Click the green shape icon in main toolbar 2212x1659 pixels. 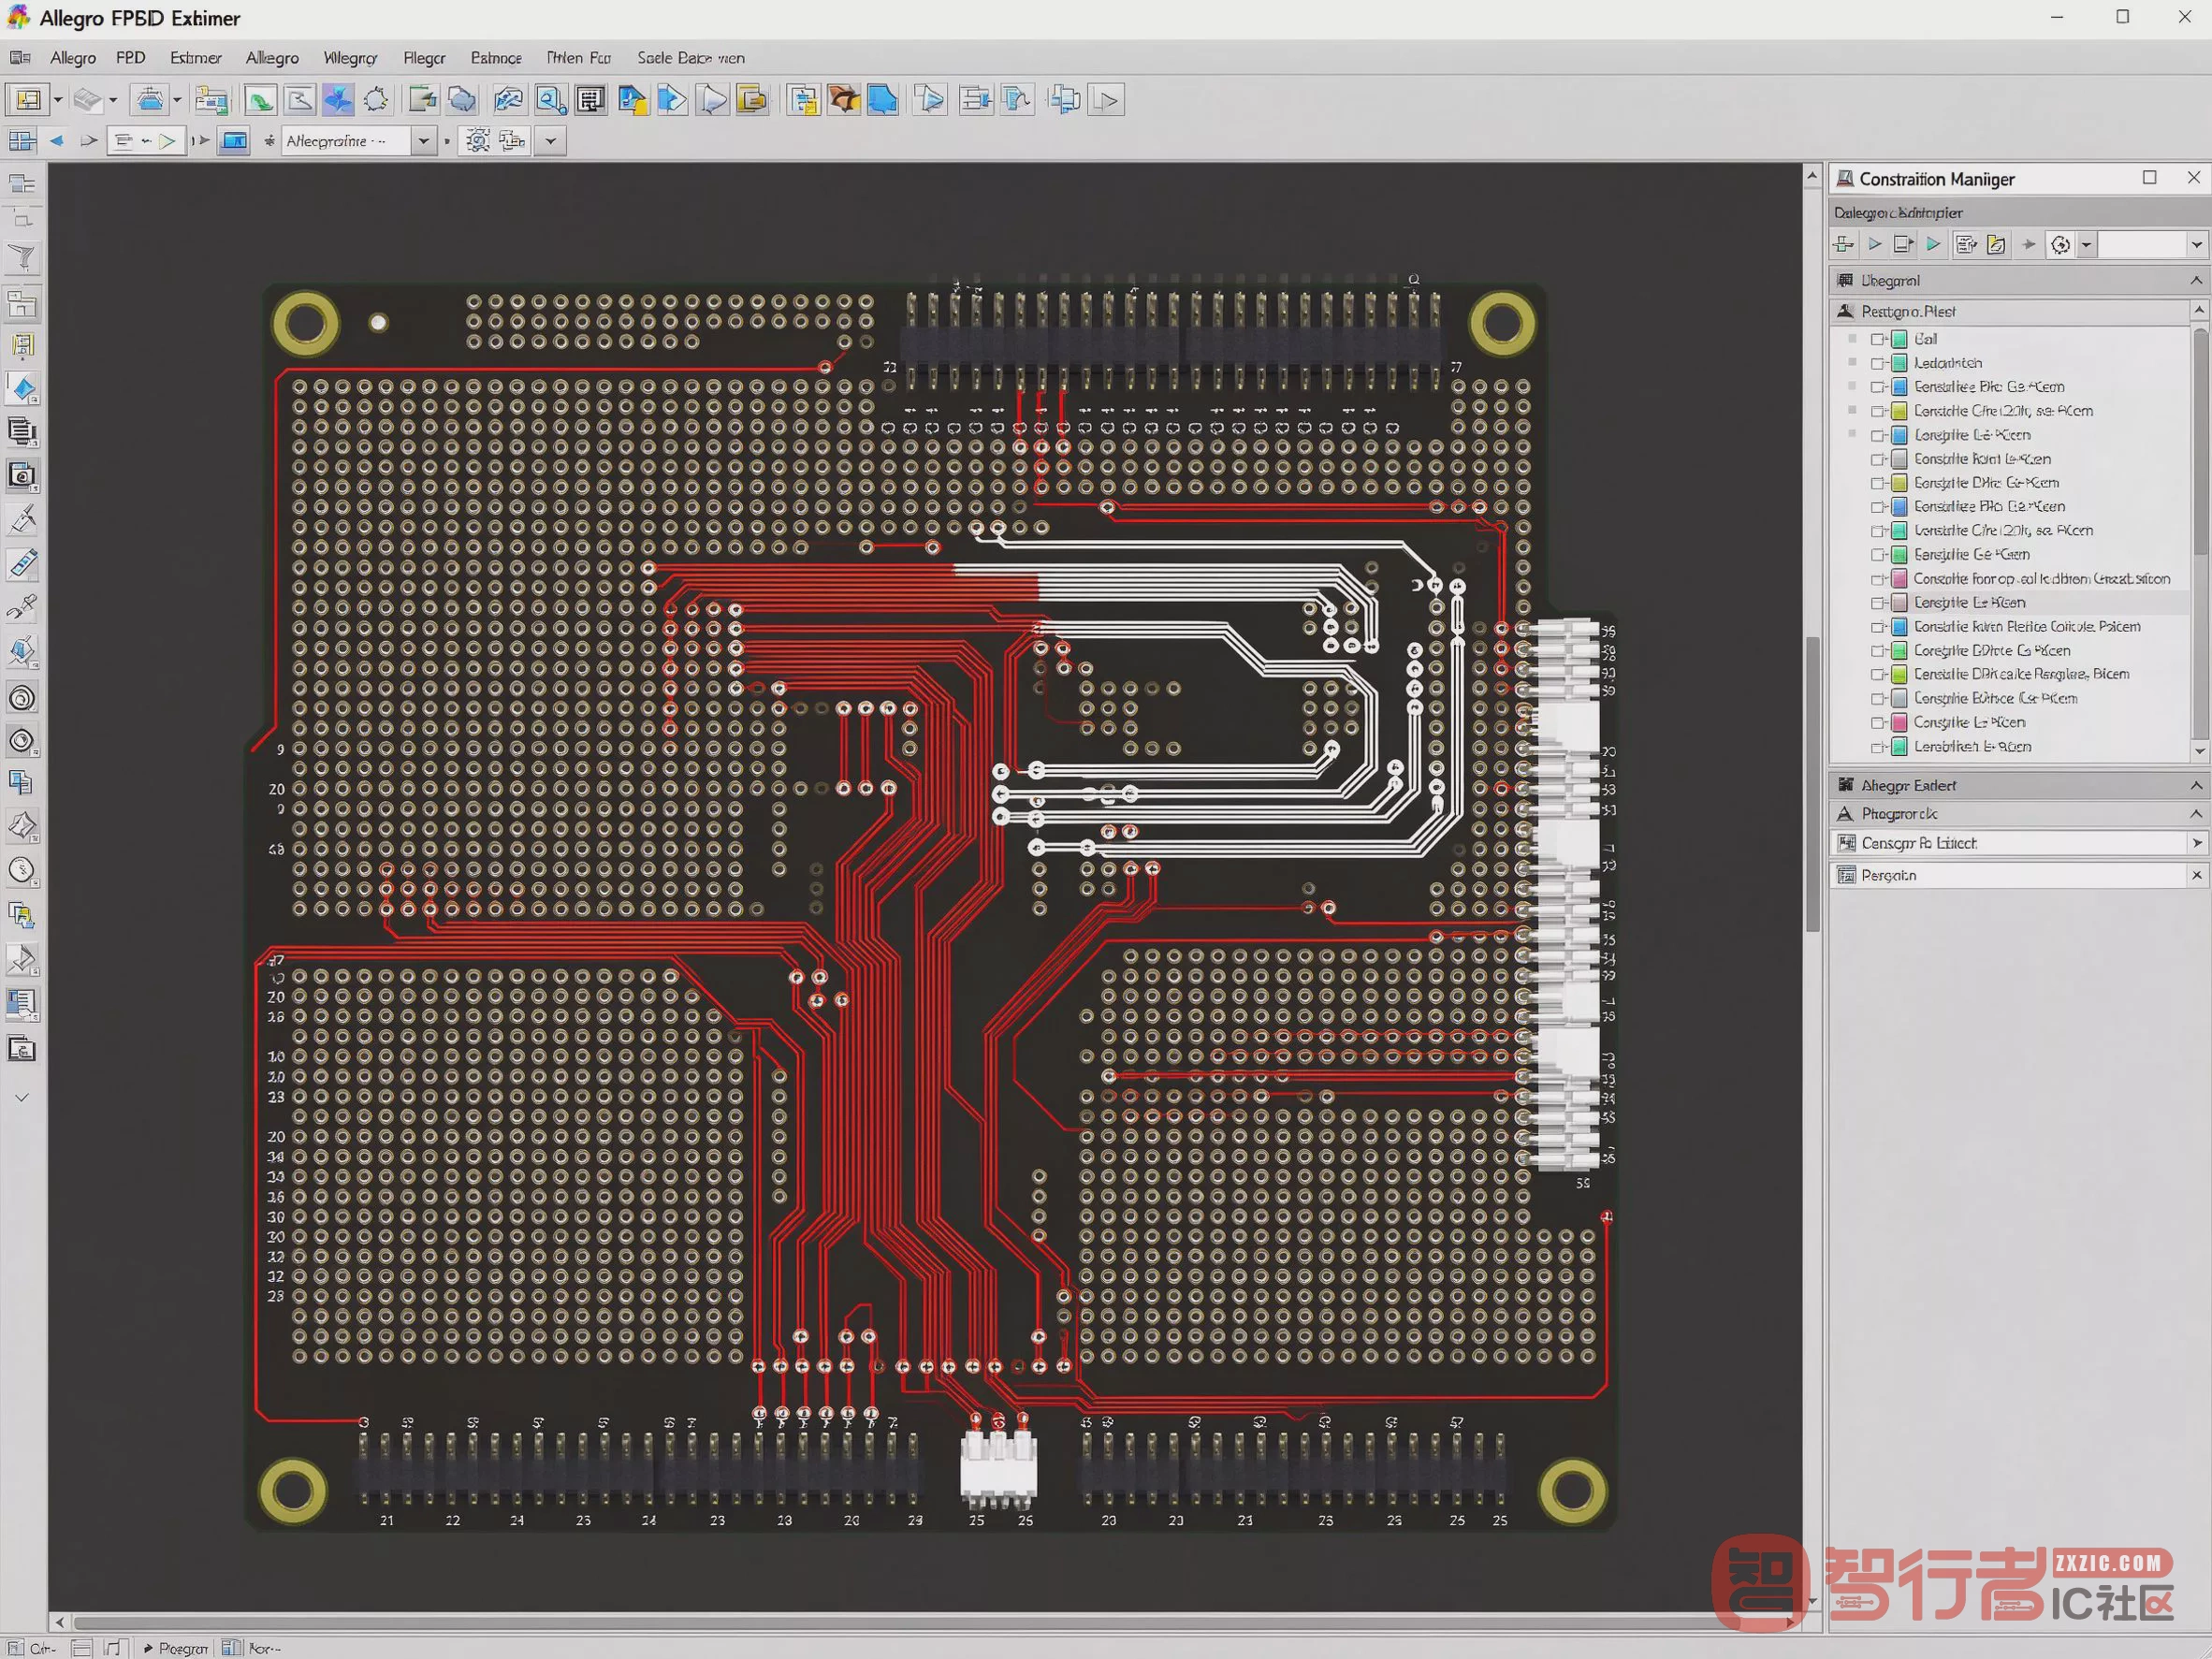[260, 100]
